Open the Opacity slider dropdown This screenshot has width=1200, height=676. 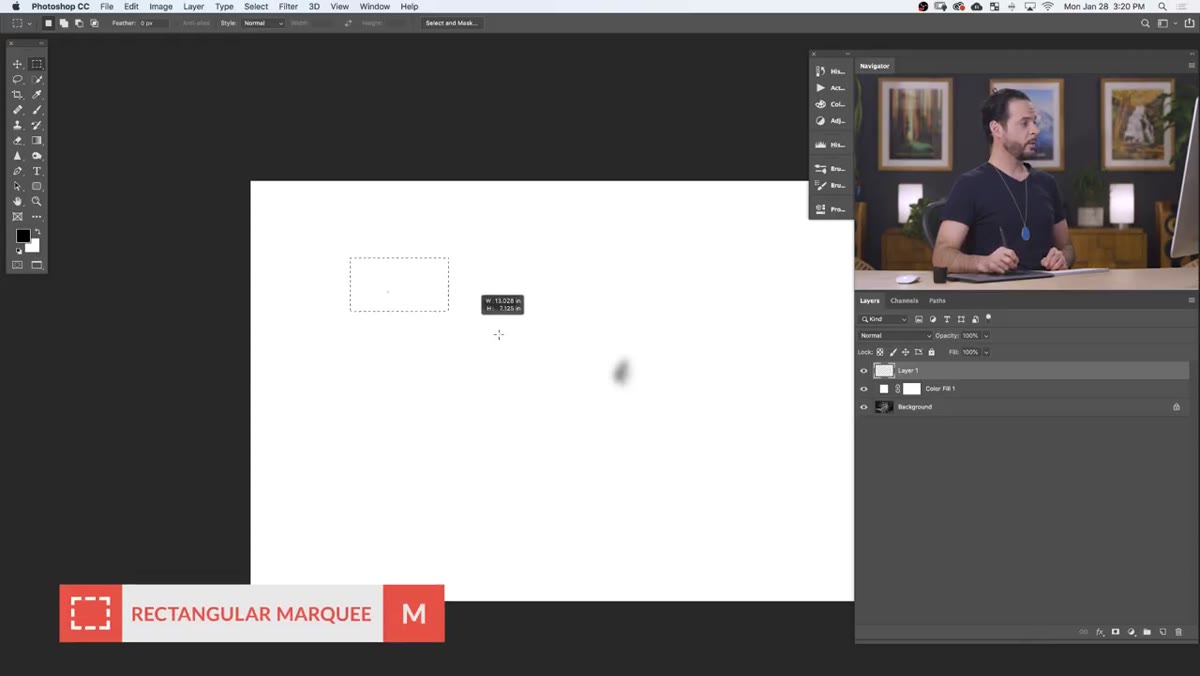click(x=986, y=336)
